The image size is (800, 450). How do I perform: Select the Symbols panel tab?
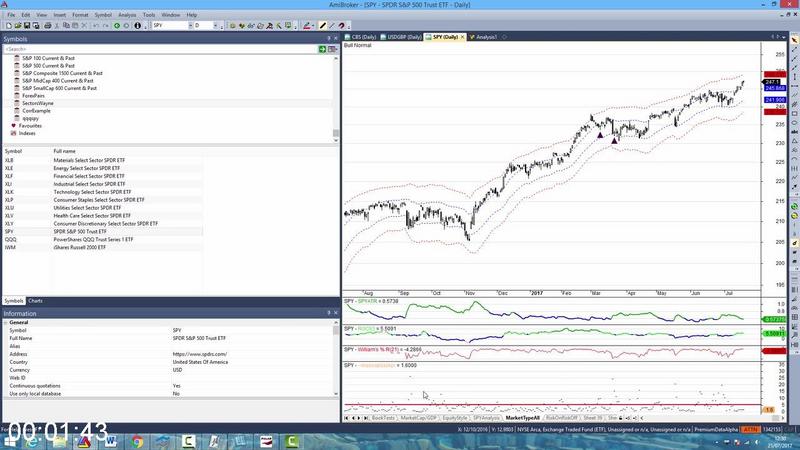click(x=14, y=301)
